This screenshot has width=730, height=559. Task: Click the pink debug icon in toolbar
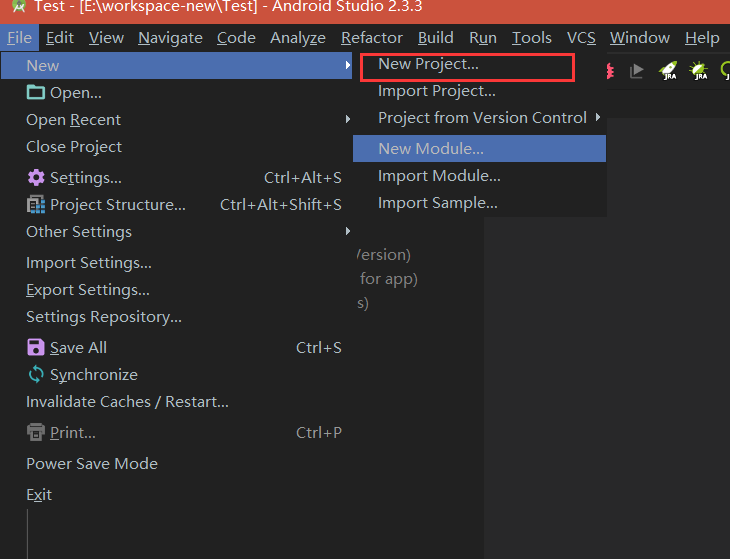coord(610,71)
